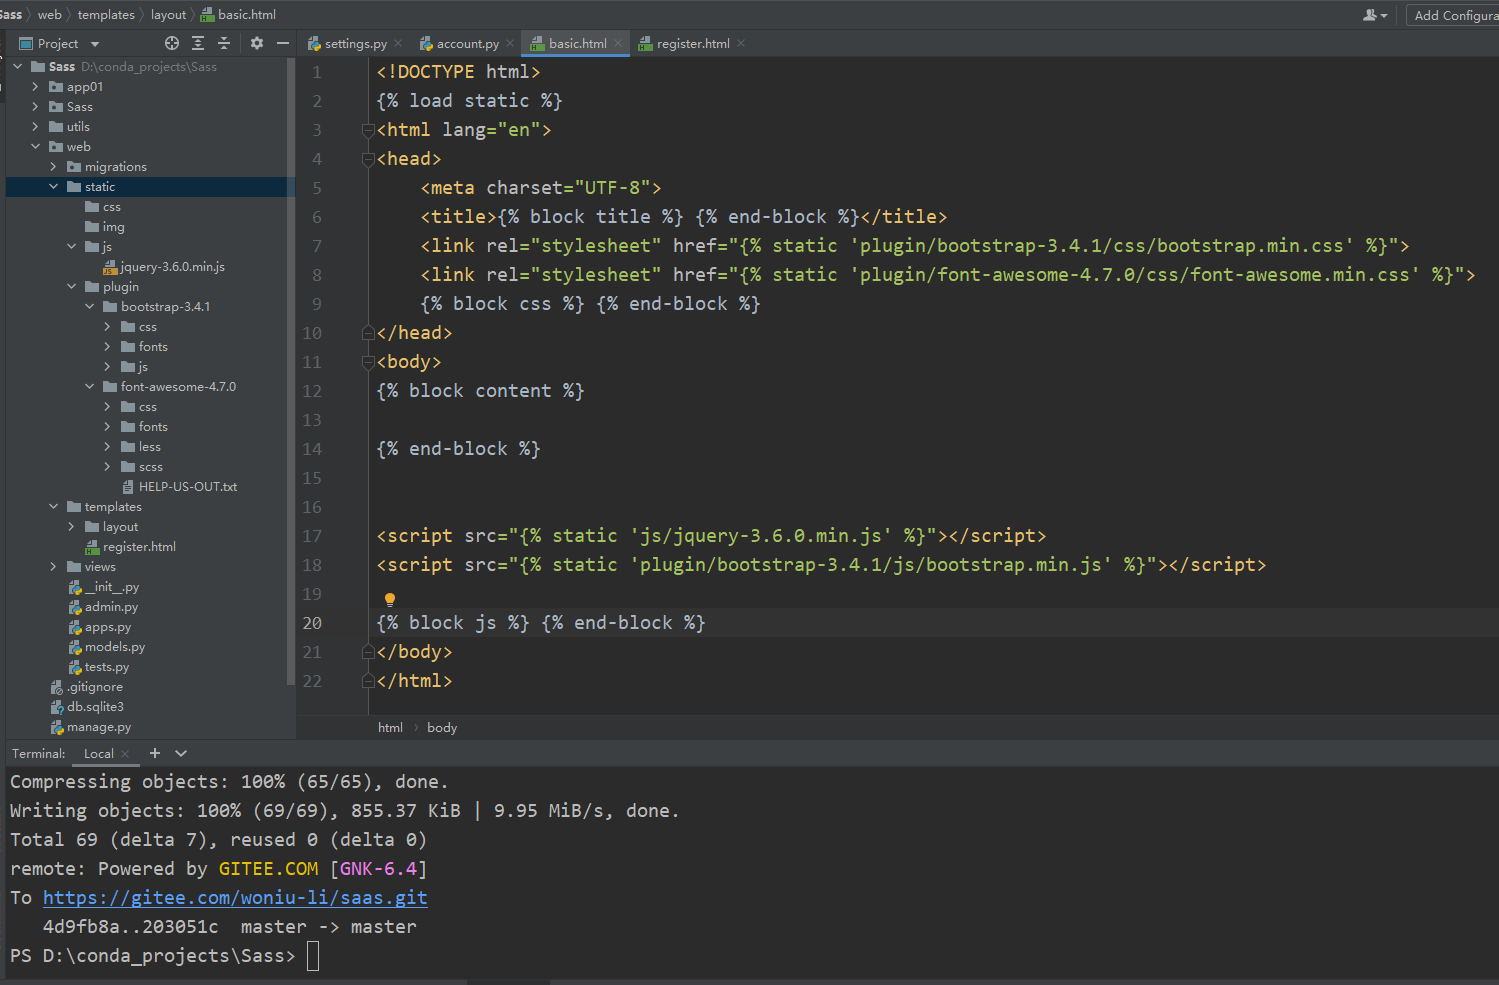Toggle code folding for the opening body tag
This screenshot has height=985, width=1499.
[368, 362]
